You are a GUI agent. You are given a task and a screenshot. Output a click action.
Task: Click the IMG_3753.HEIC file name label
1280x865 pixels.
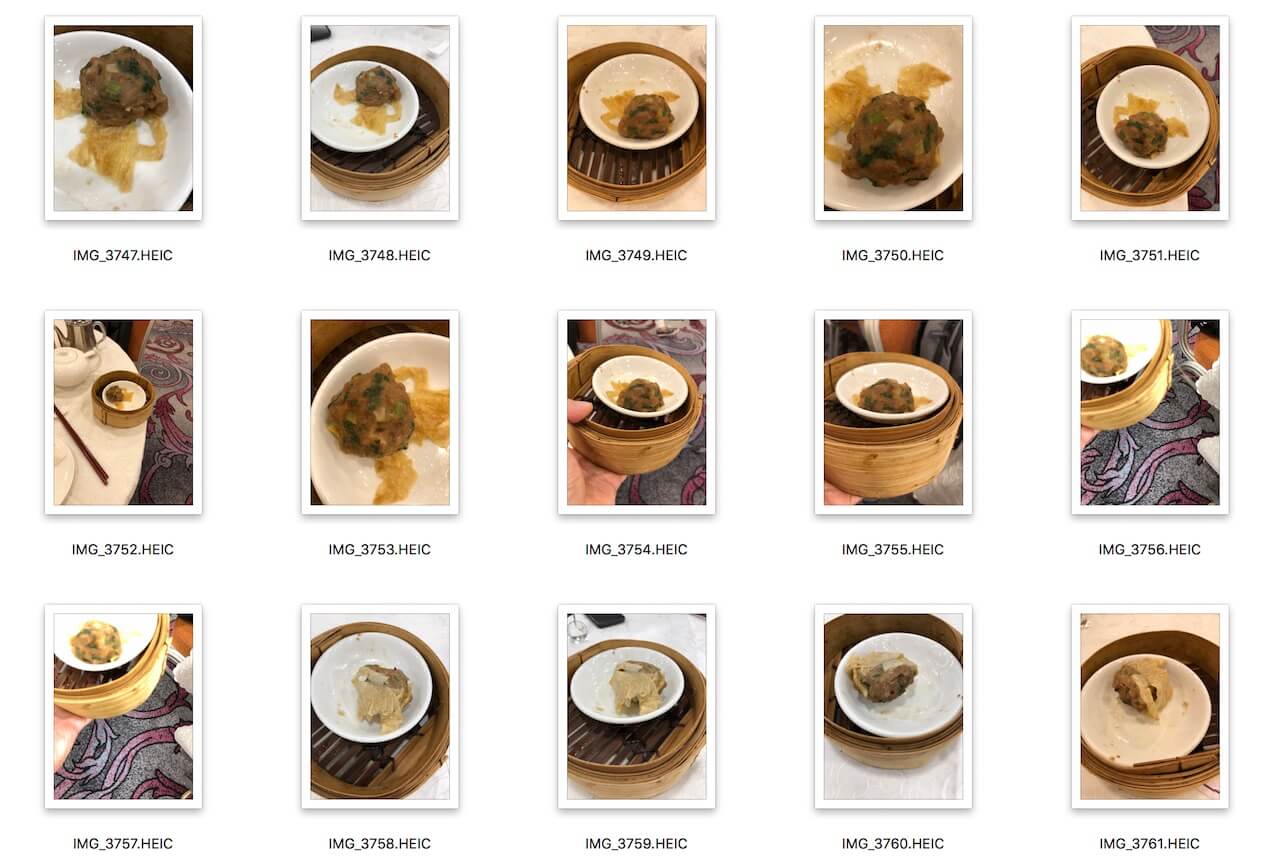(380, 549)
